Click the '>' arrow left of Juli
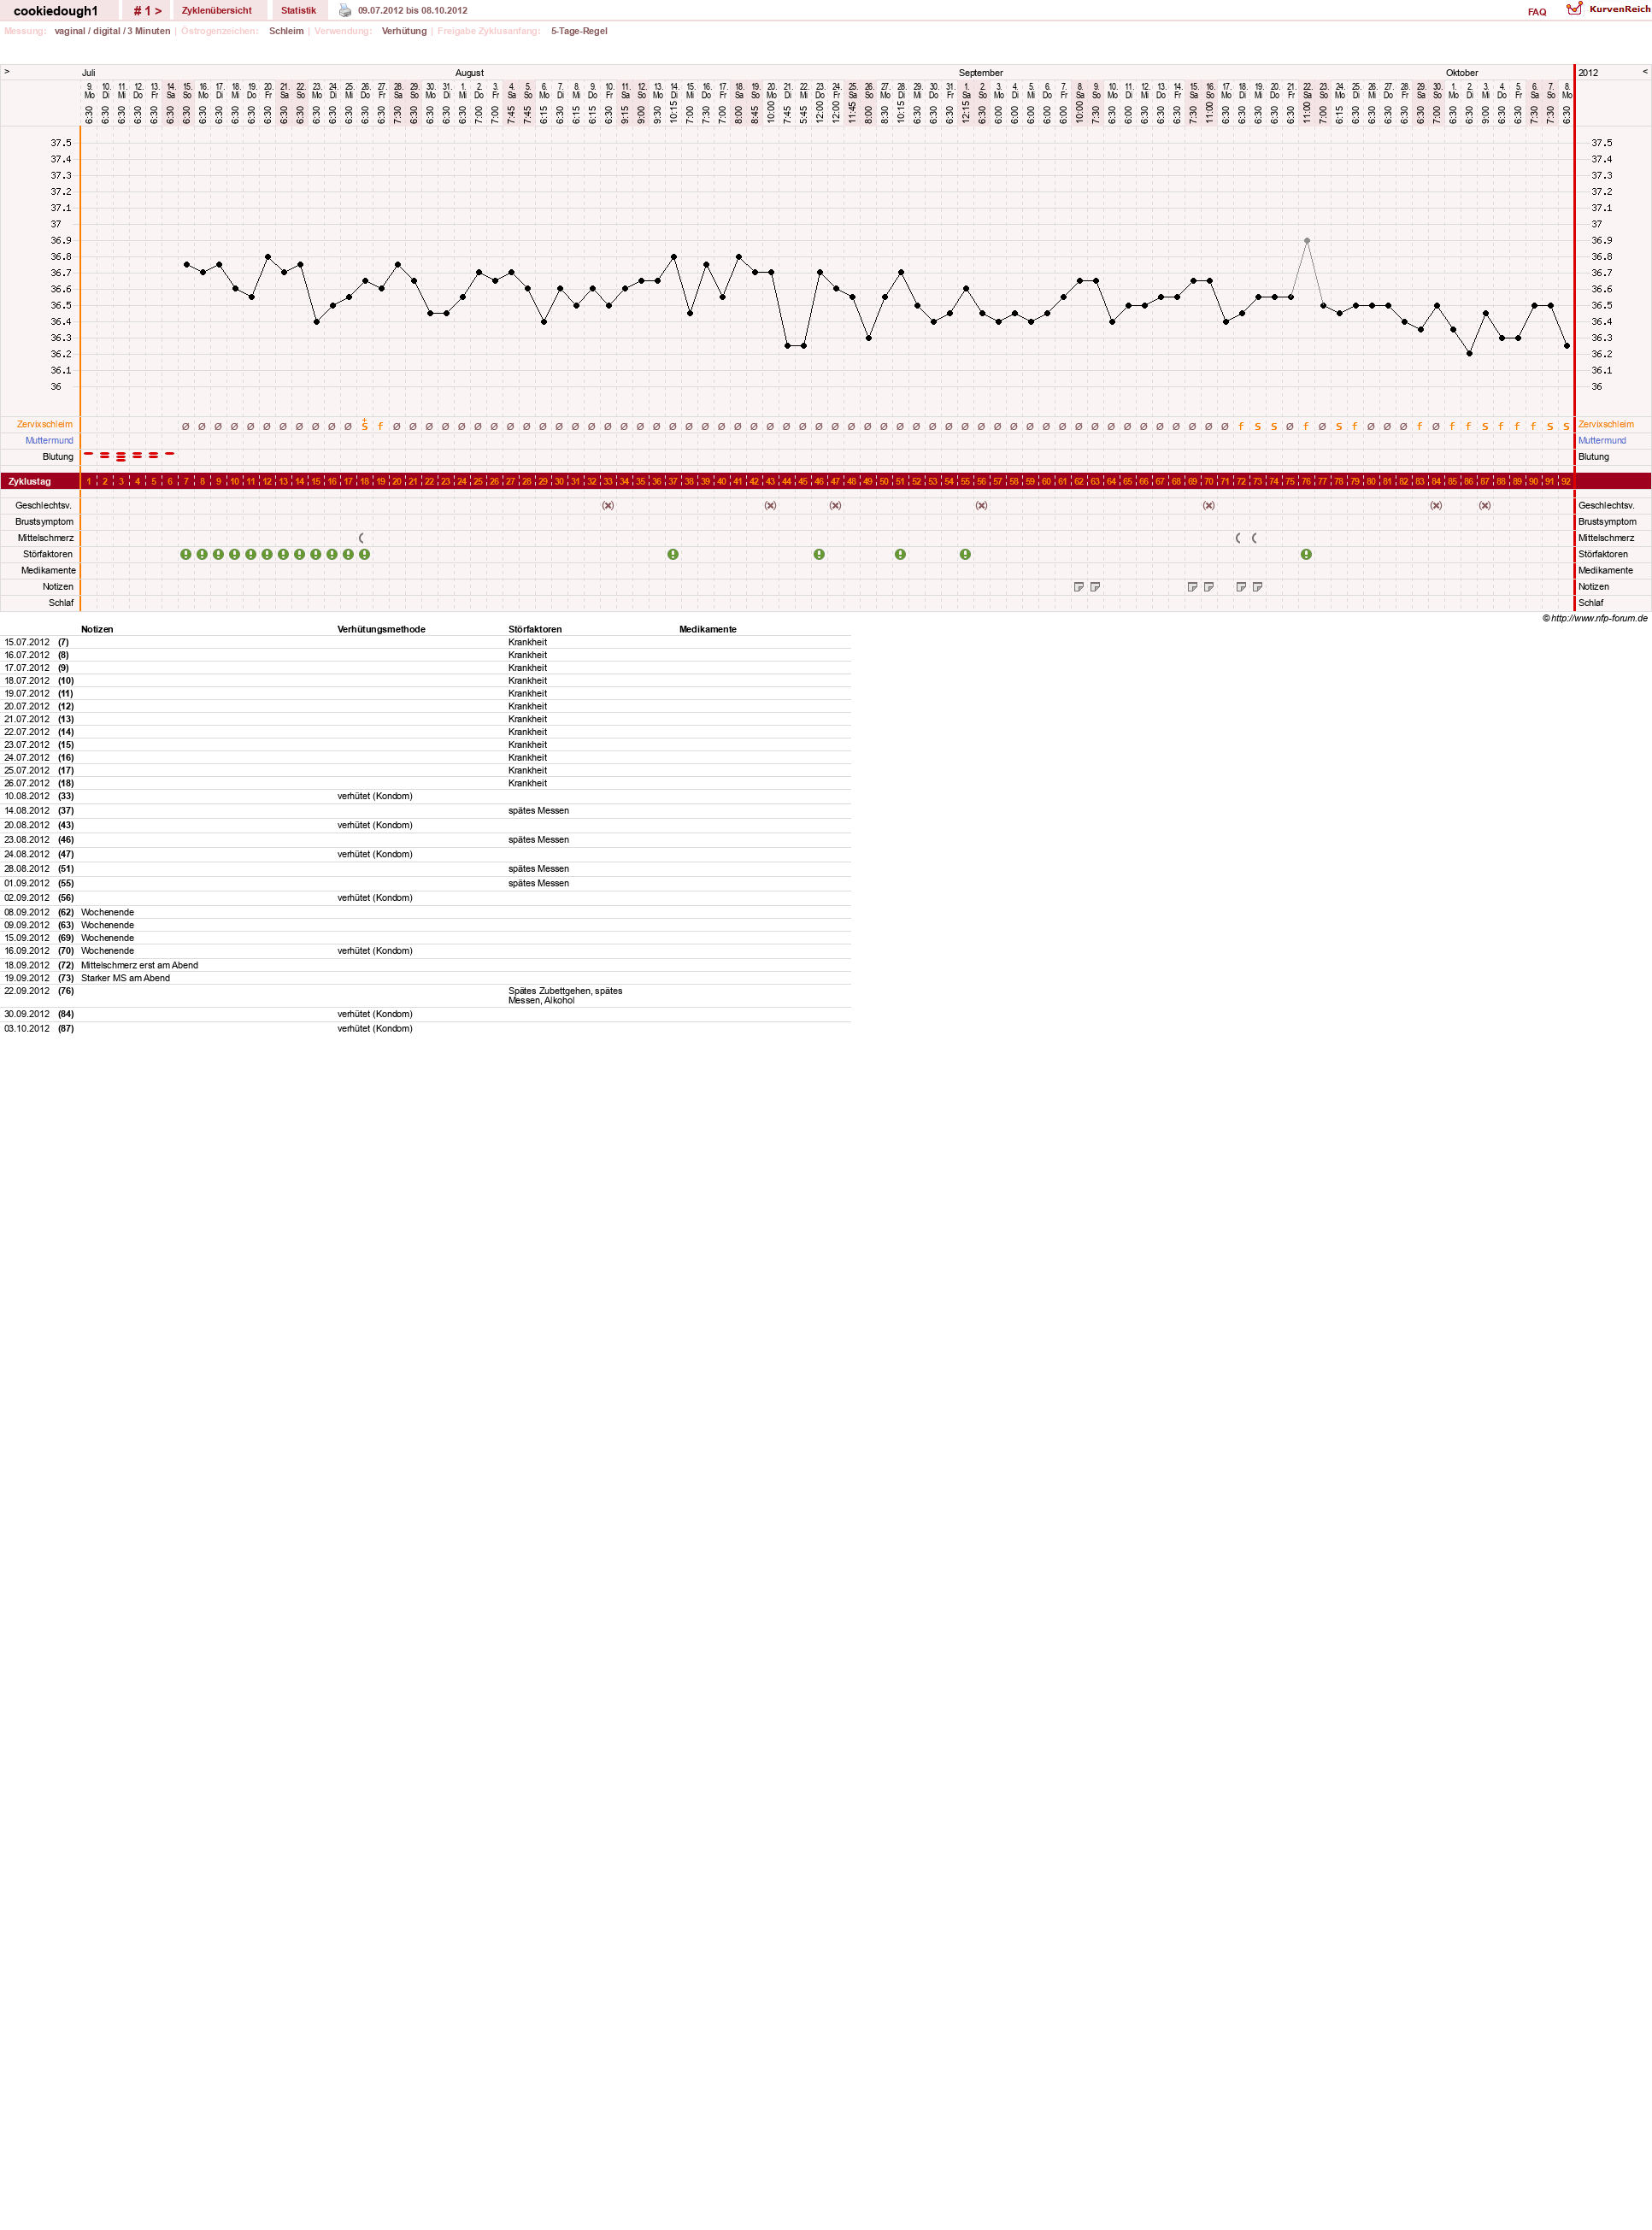Image resolution: width=1652 pixels, height=2230 pixels. point(7,72)
